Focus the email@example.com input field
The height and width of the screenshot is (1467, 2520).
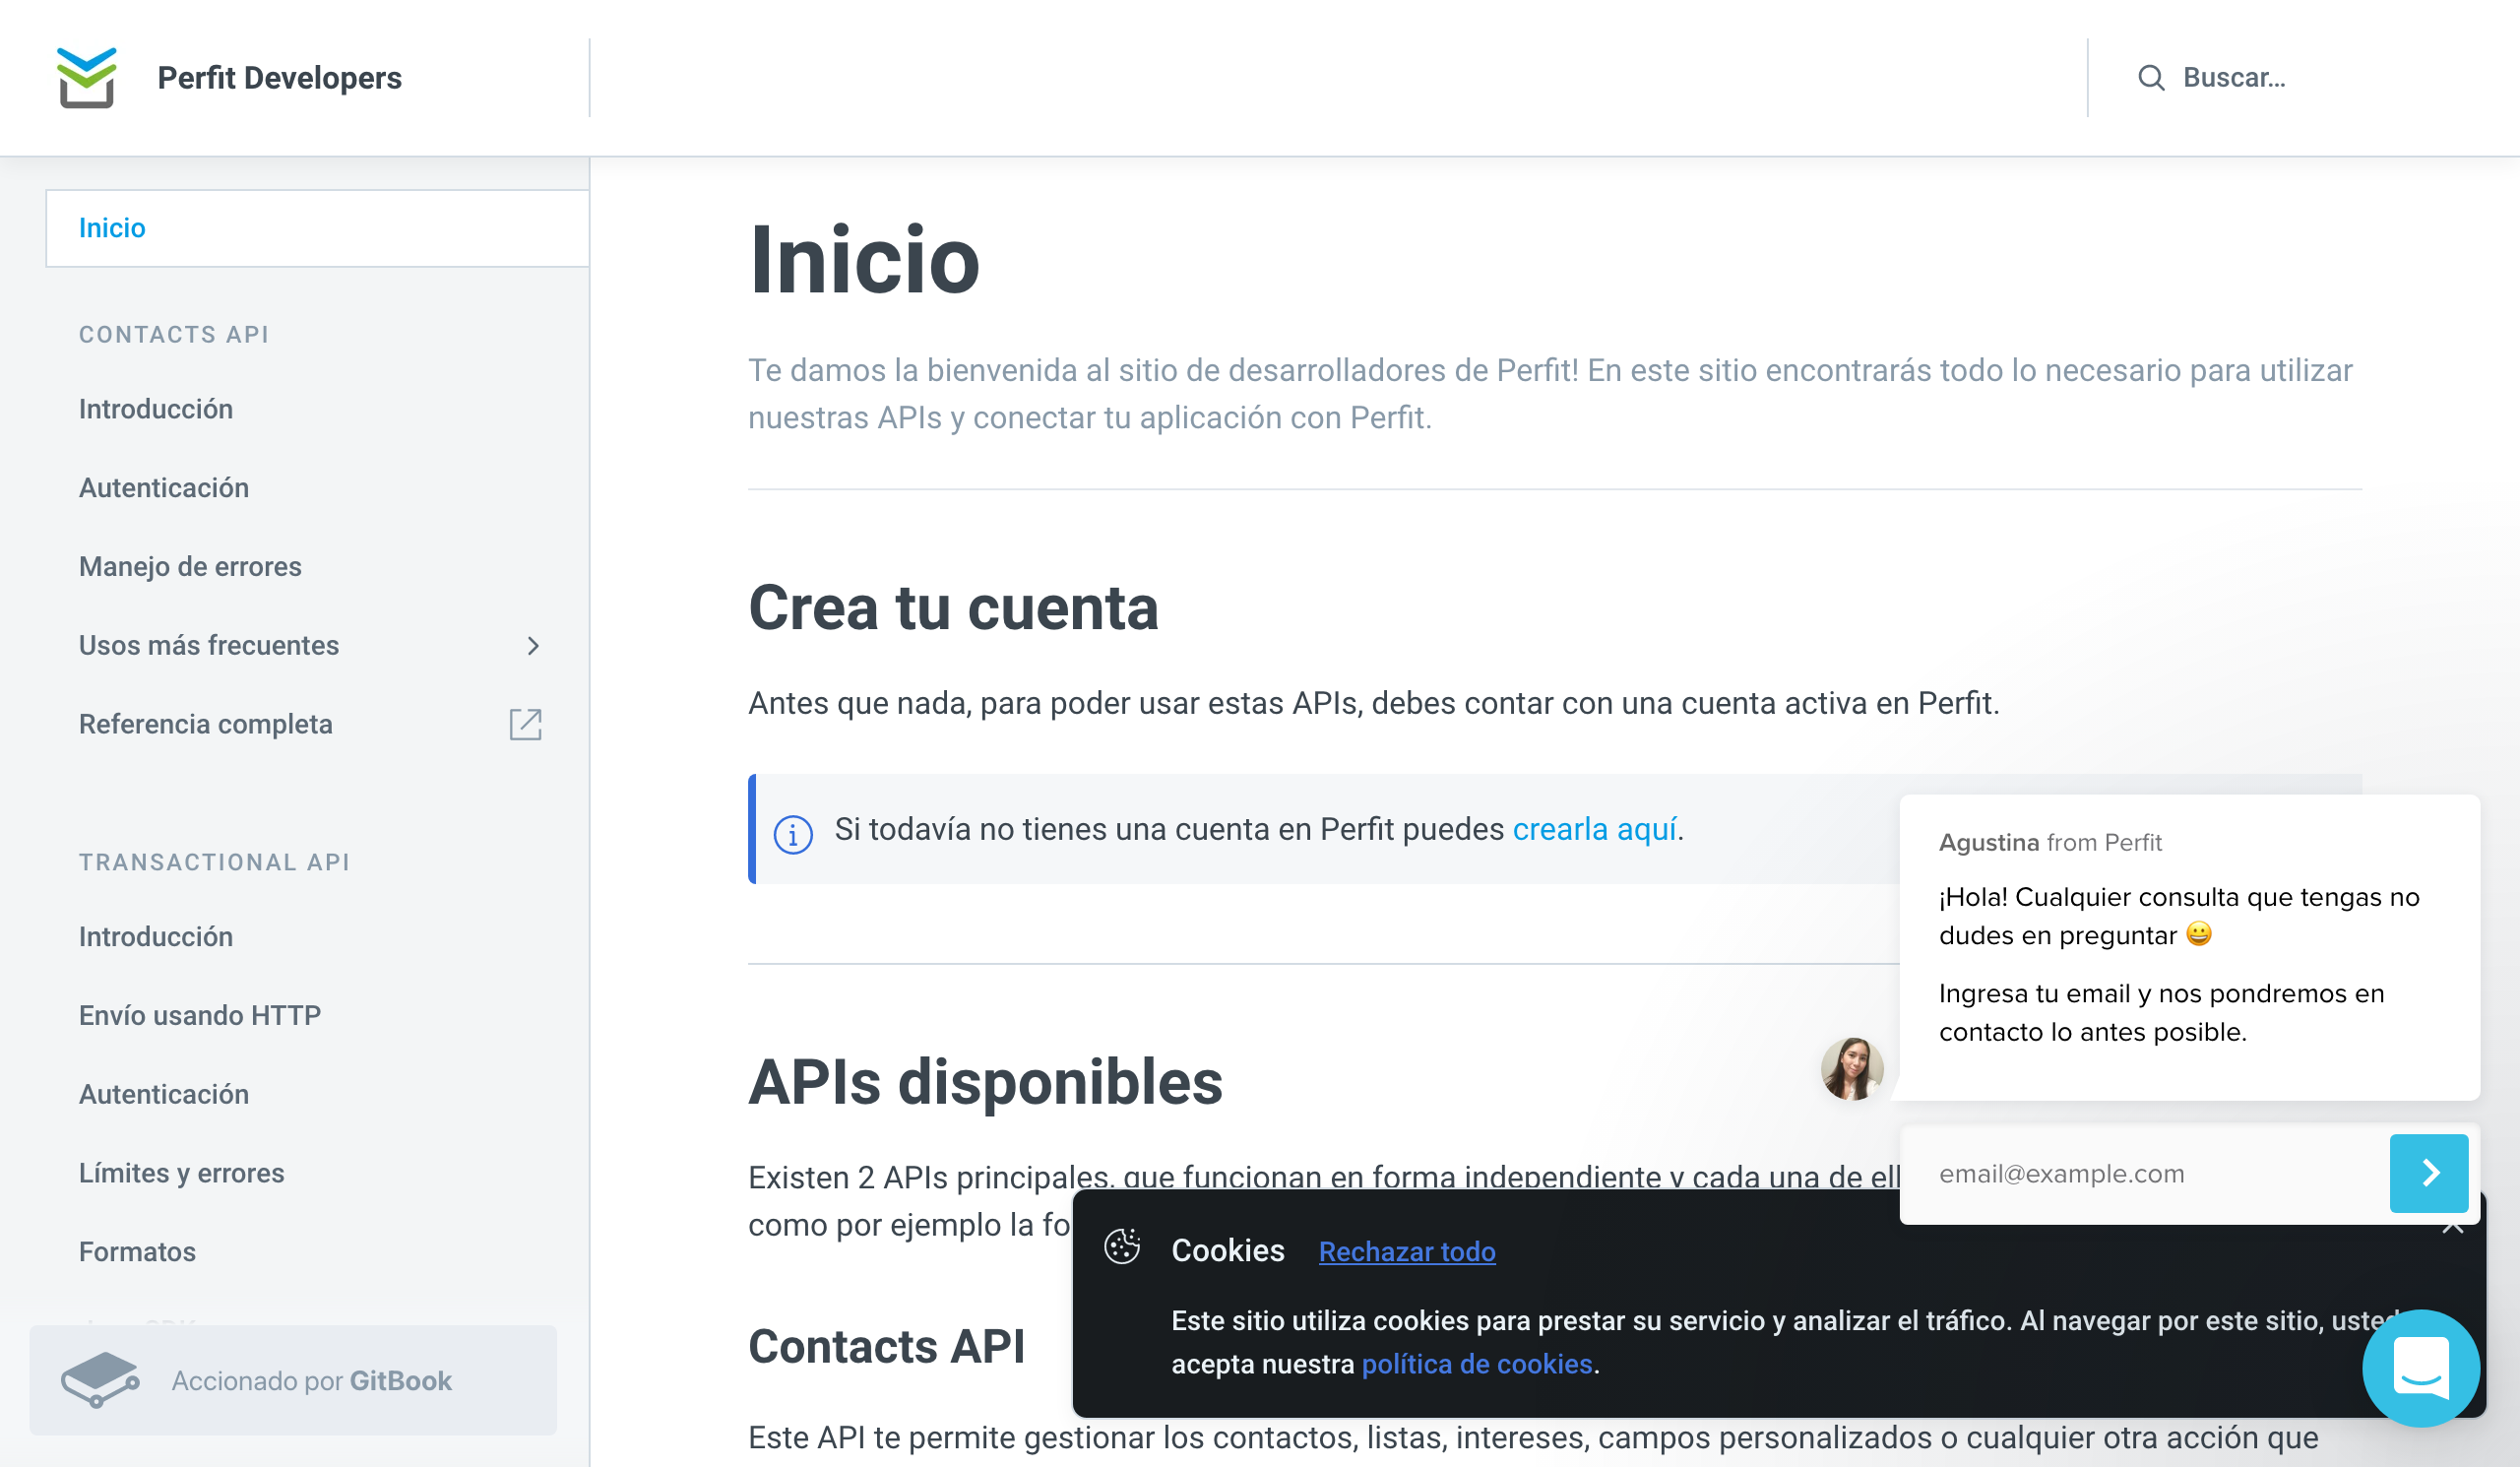[x=2144, y=1174]
